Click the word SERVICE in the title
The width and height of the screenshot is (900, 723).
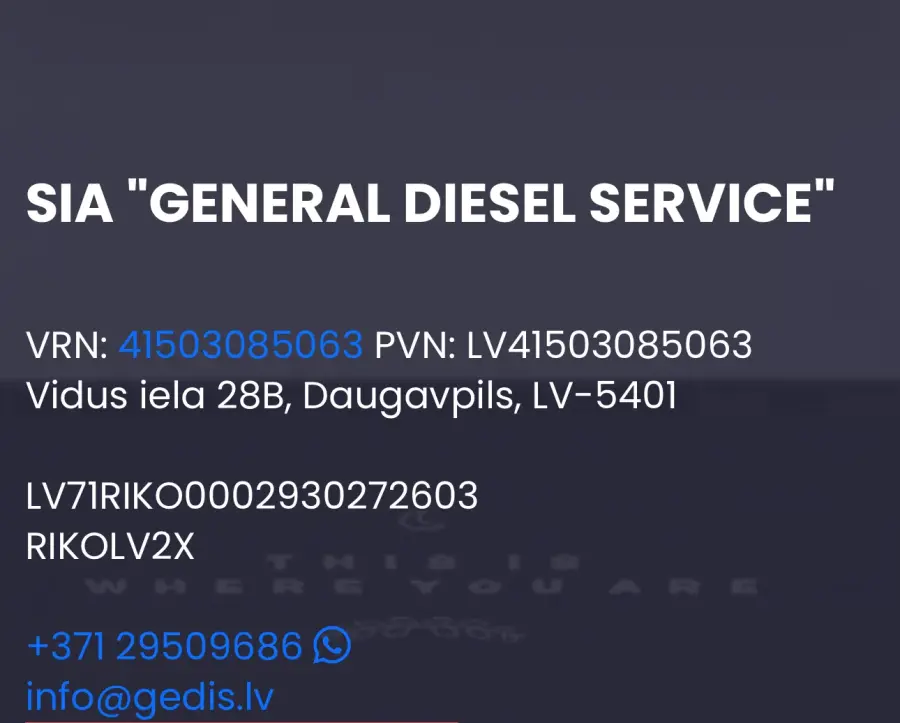pyautogui.click(x=702, y=203)
